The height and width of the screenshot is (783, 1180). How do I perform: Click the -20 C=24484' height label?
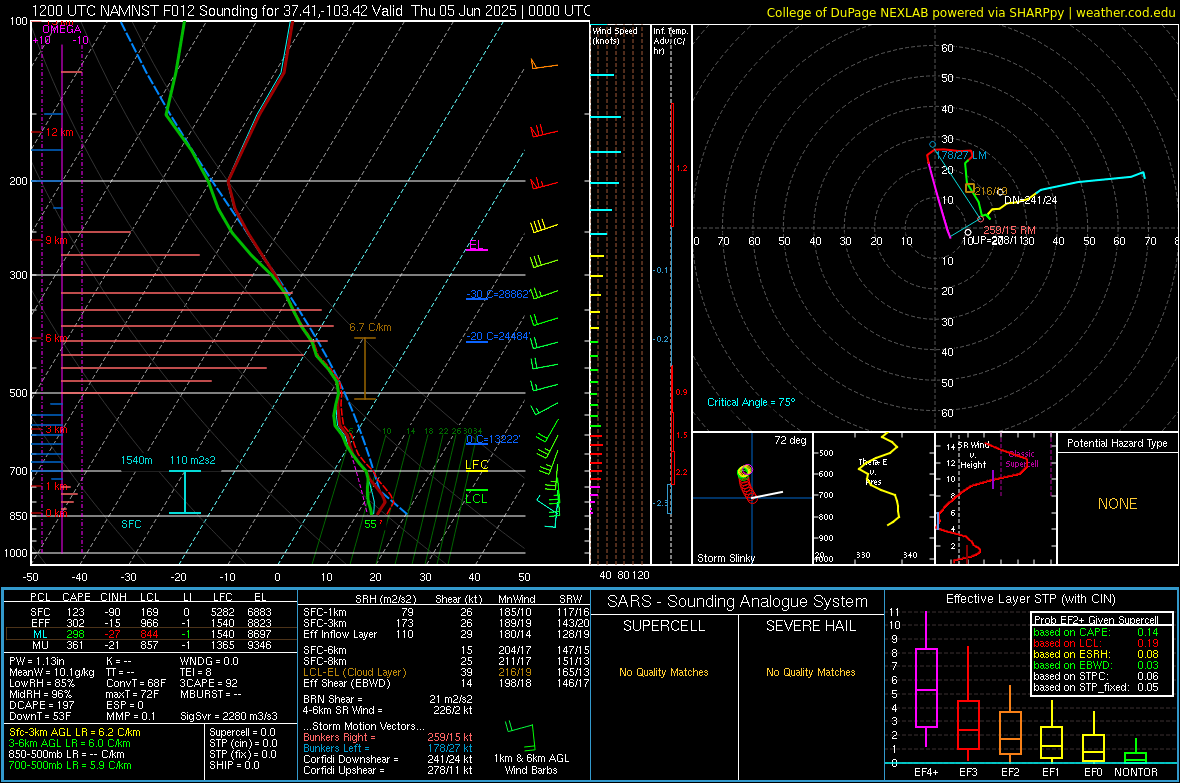[x=497, y=337]
